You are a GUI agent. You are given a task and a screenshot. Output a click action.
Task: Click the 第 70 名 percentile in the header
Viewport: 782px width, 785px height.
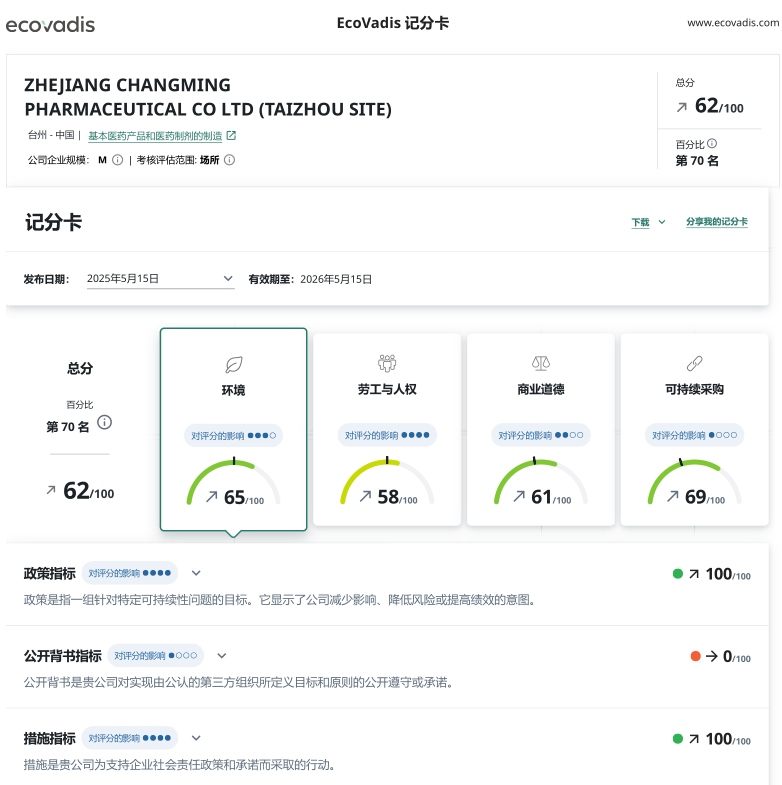point(697,161)
